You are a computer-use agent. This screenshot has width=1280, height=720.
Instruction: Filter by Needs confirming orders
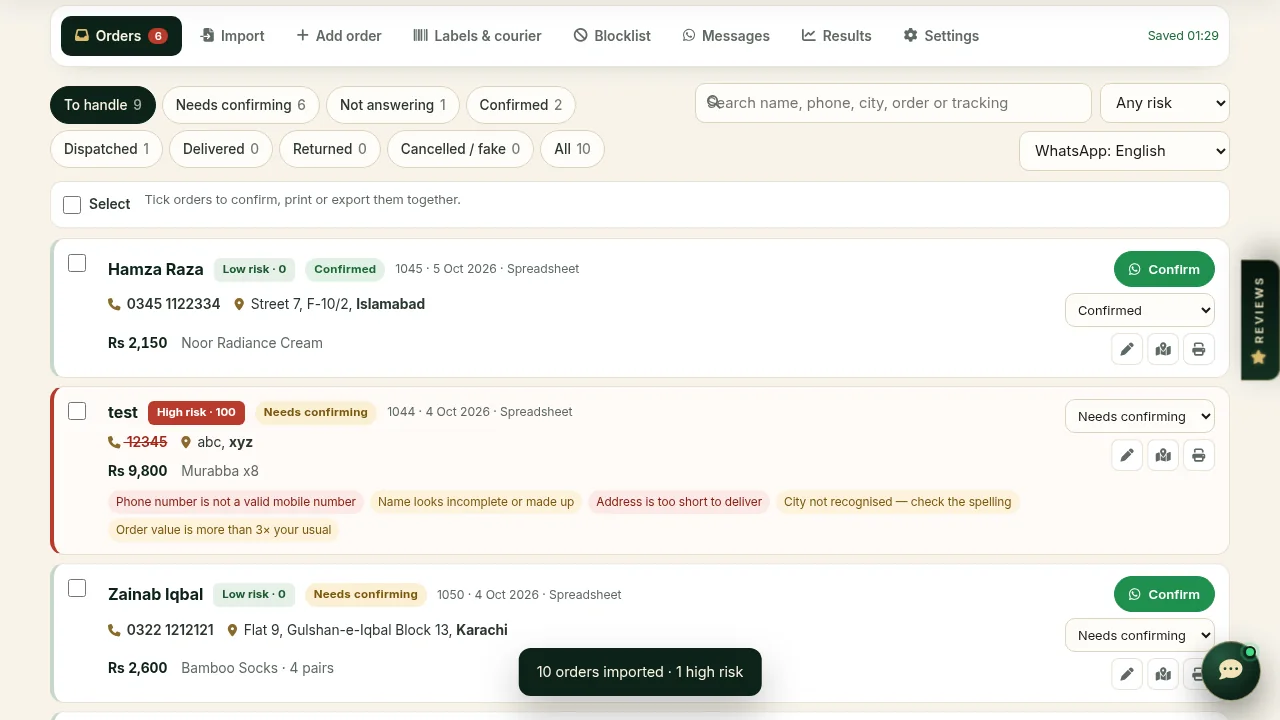coord(241,105)
